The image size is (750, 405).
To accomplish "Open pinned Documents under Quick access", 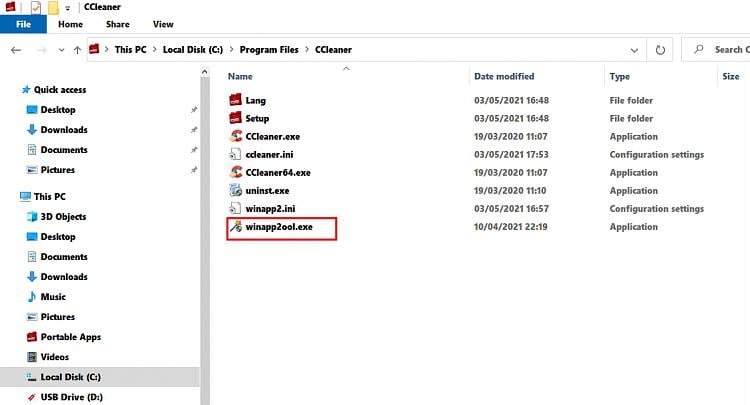I will pos(64,150).
